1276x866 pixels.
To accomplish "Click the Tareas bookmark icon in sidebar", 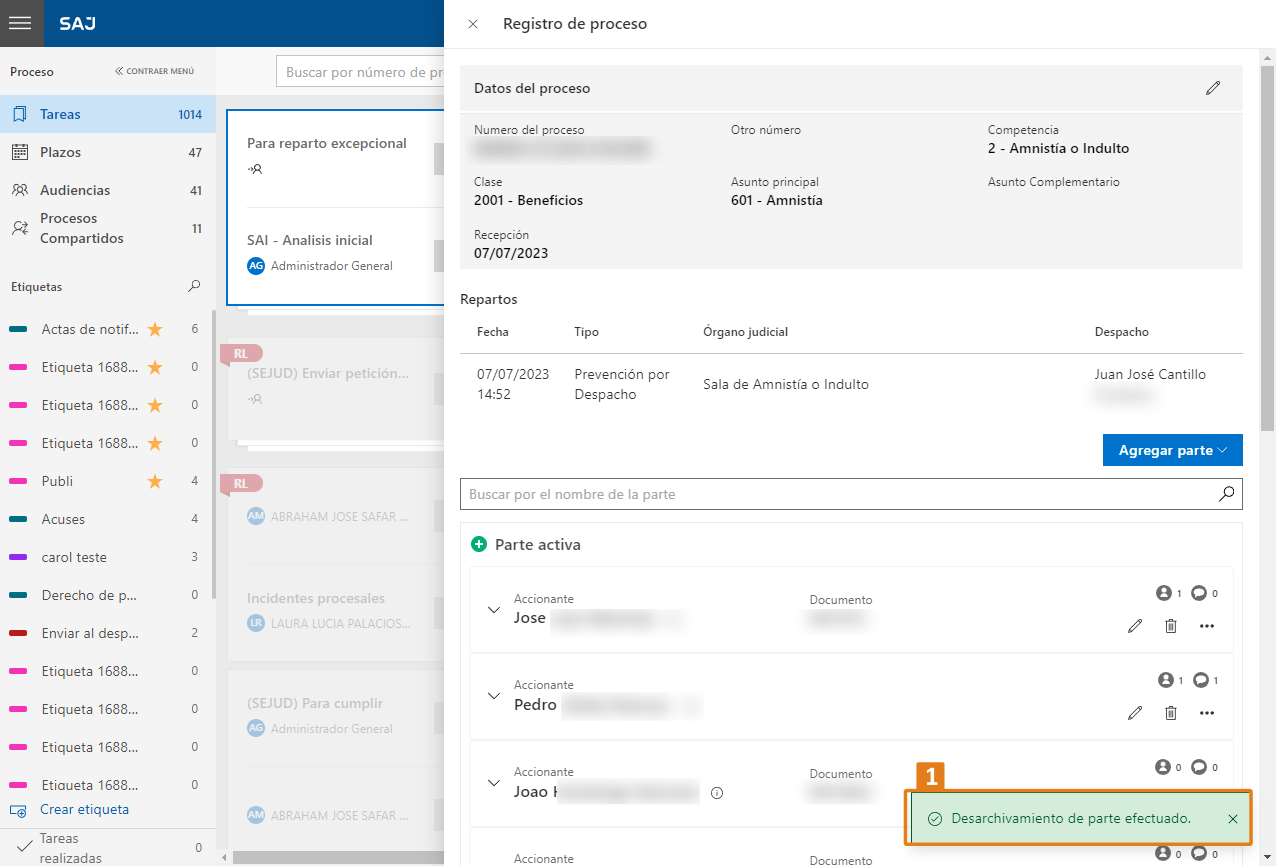I will pyautogui.click(x=19, y=114).
